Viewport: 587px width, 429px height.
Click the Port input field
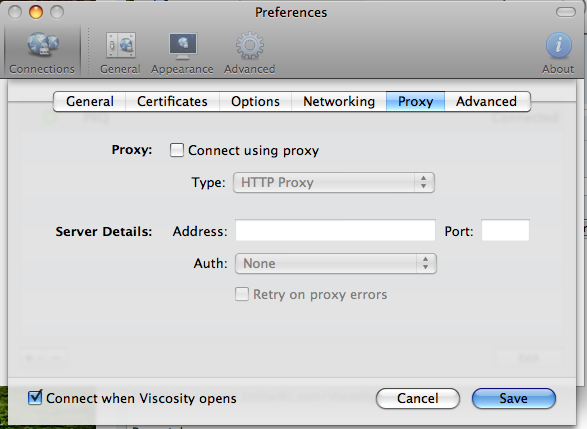coord(505,230)
